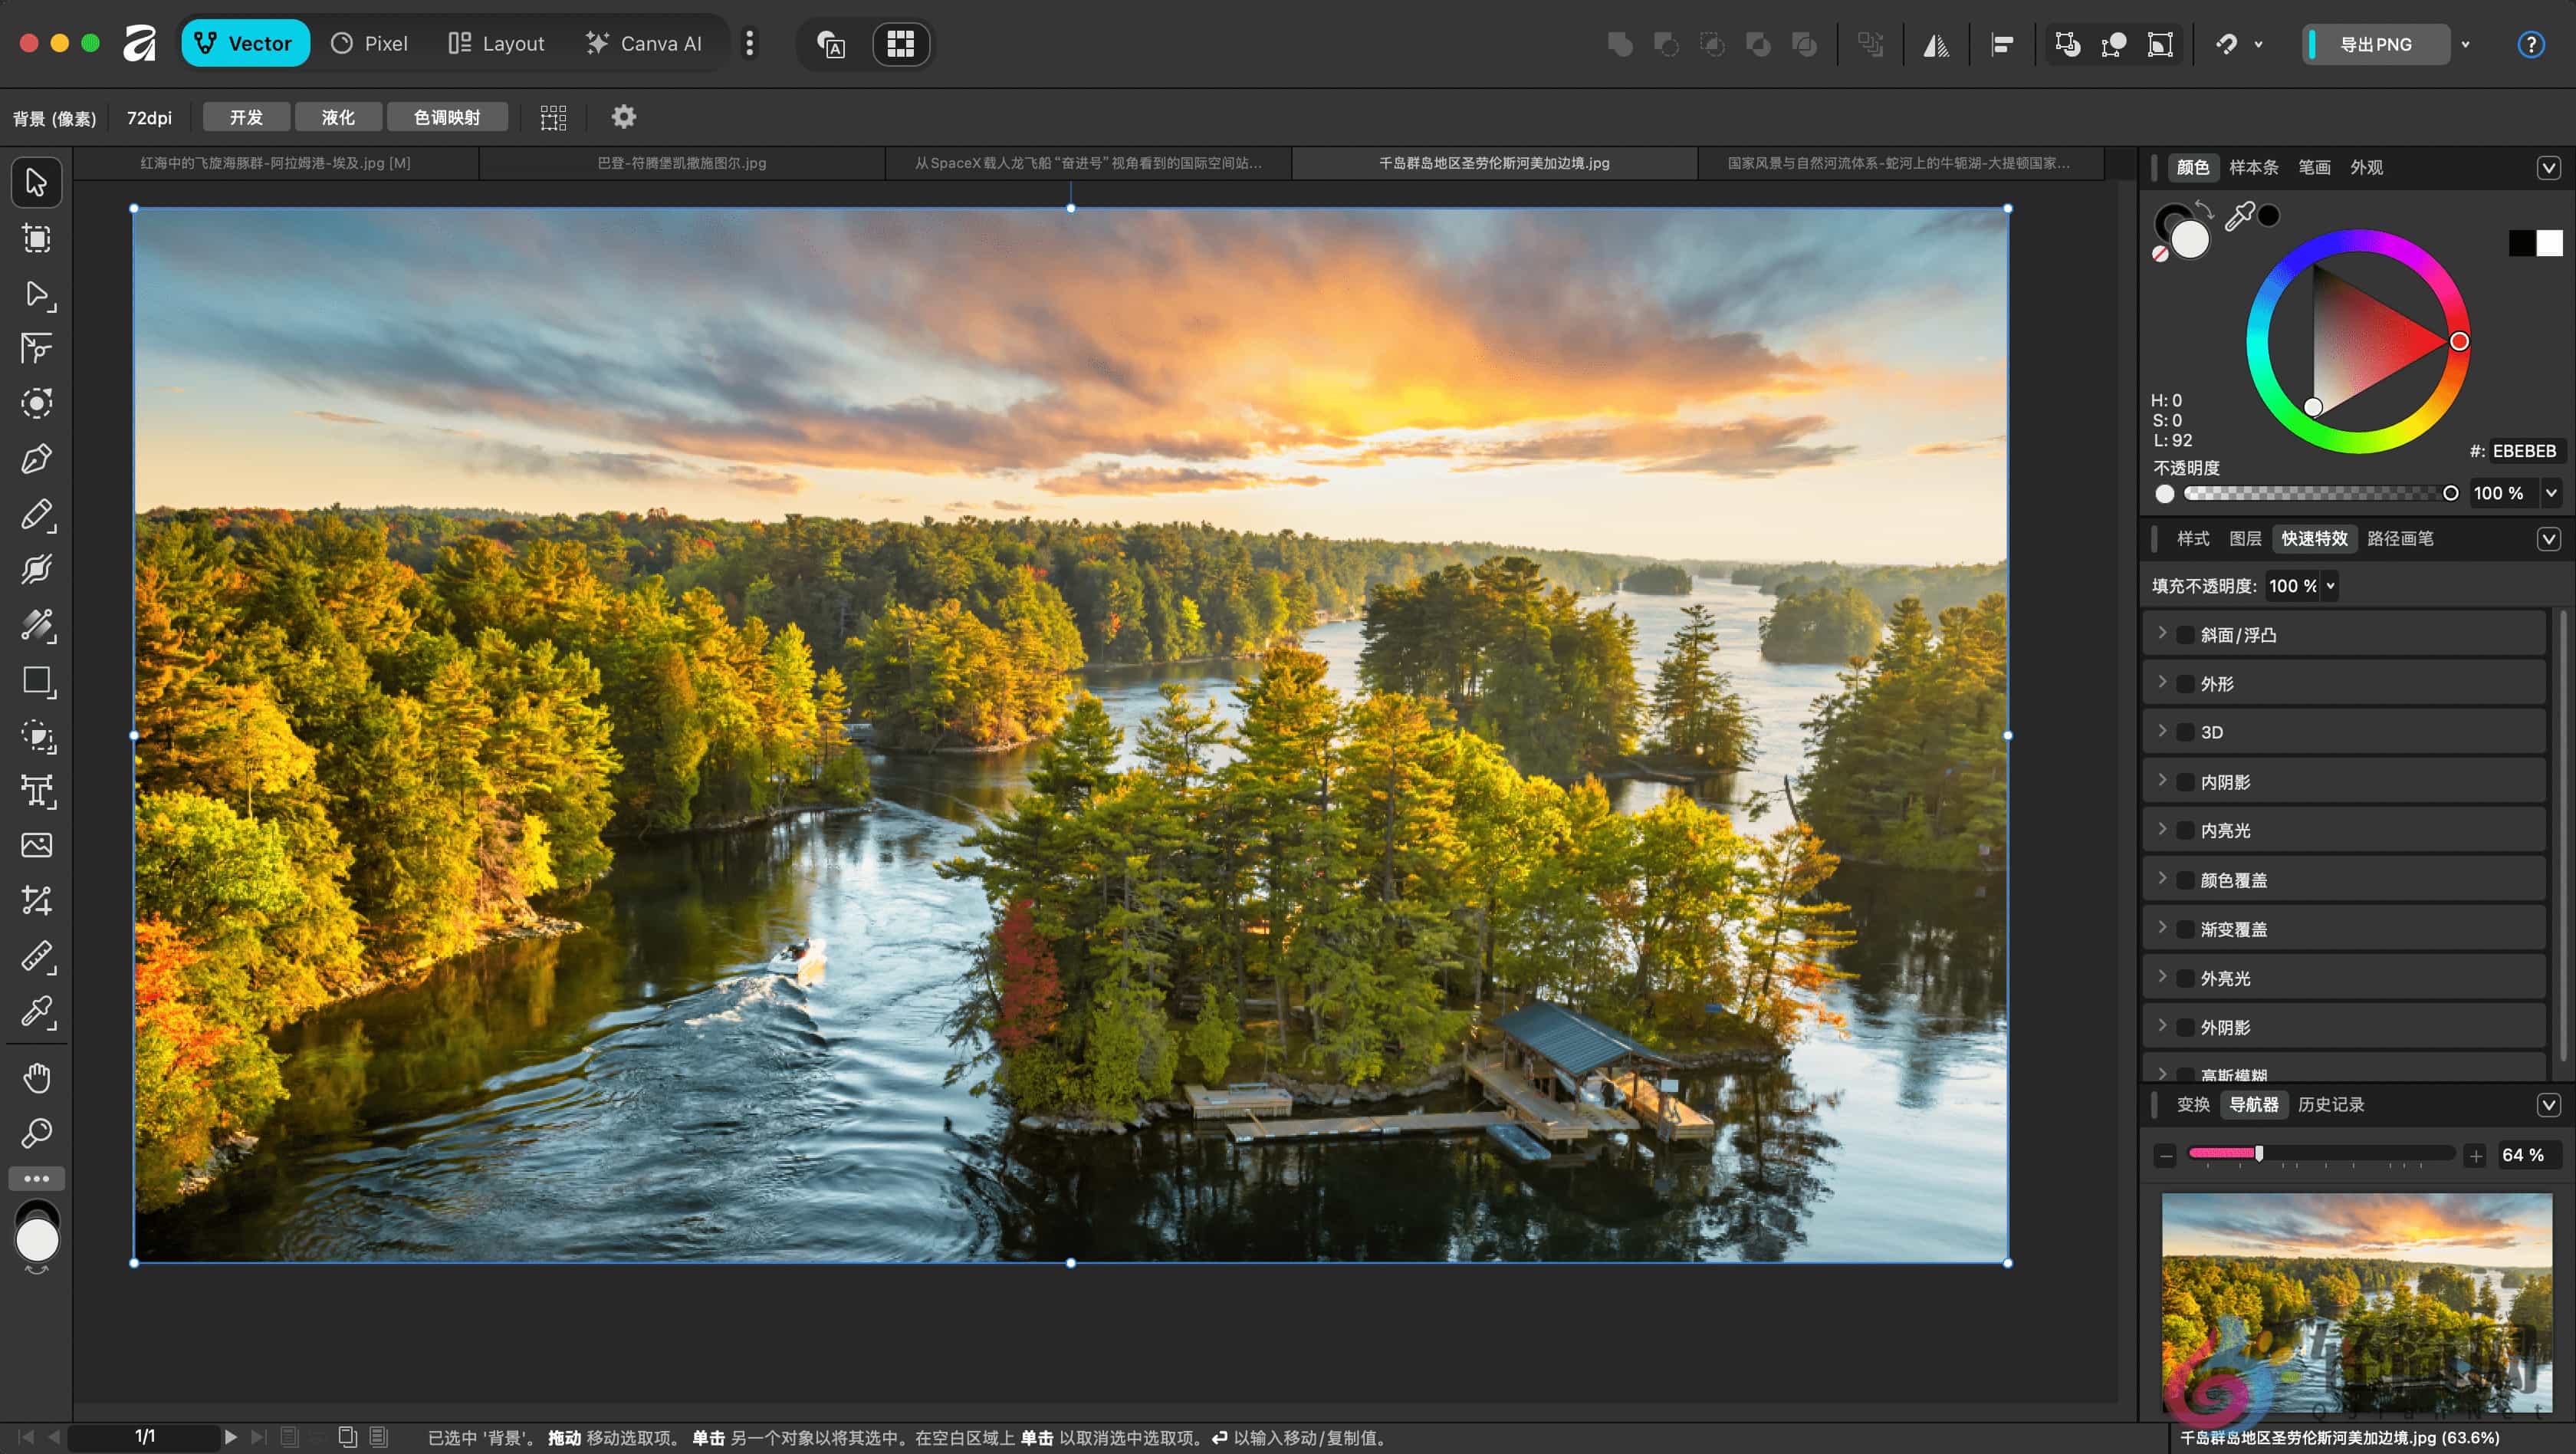Tick the 颜色覆盖 checkbox
Image resolution: width=2576 pixels, height=1454 pixels.
click(x=2186, y=880)
